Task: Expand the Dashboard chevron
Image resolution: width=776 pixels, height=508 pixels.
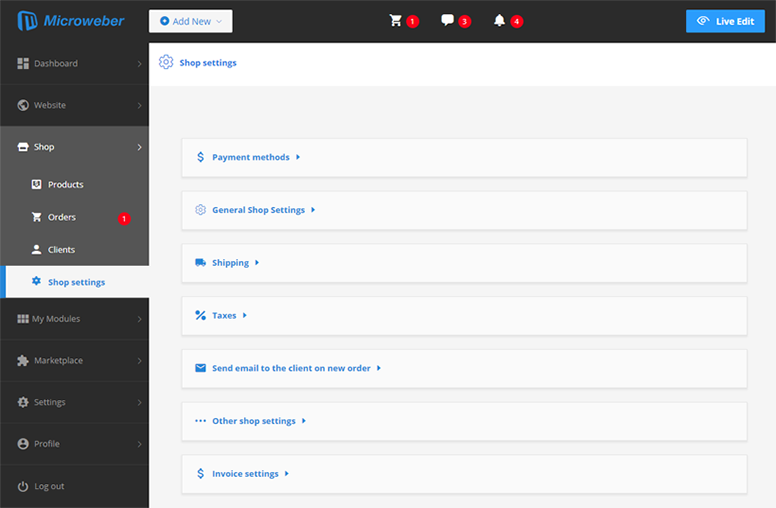Action: coord(140,64)
